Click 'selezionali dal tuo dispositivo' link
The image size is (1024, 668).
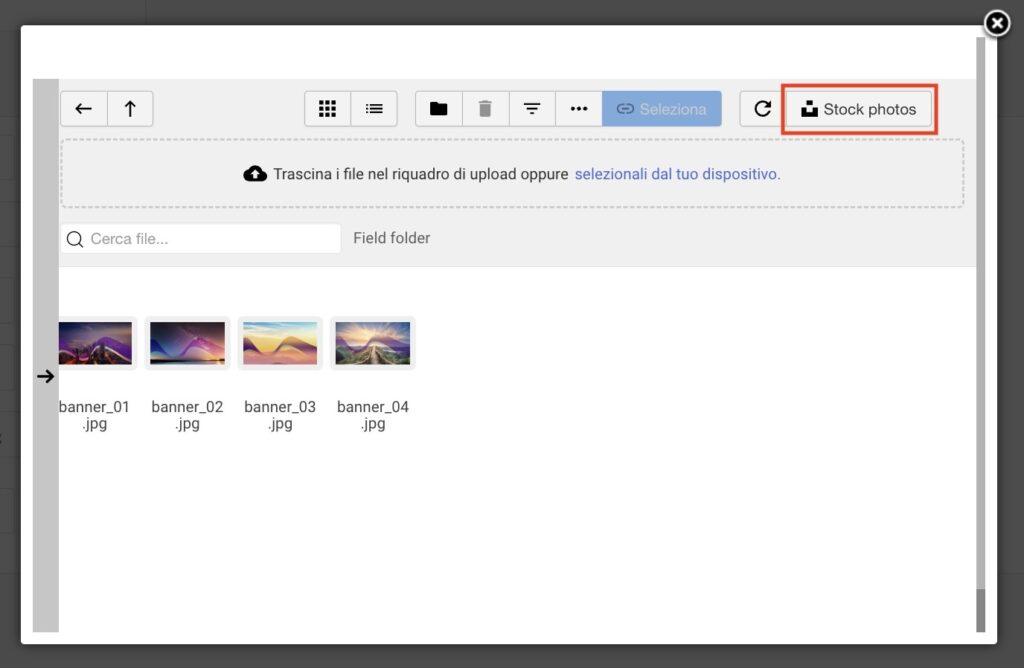point(677,174)
